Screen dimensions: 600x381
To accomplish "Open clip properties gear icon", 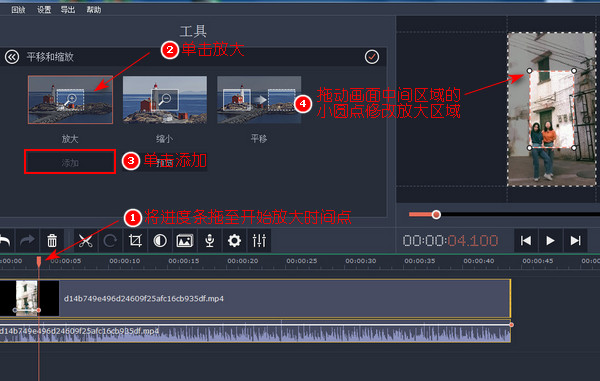I will click(234, 241).
